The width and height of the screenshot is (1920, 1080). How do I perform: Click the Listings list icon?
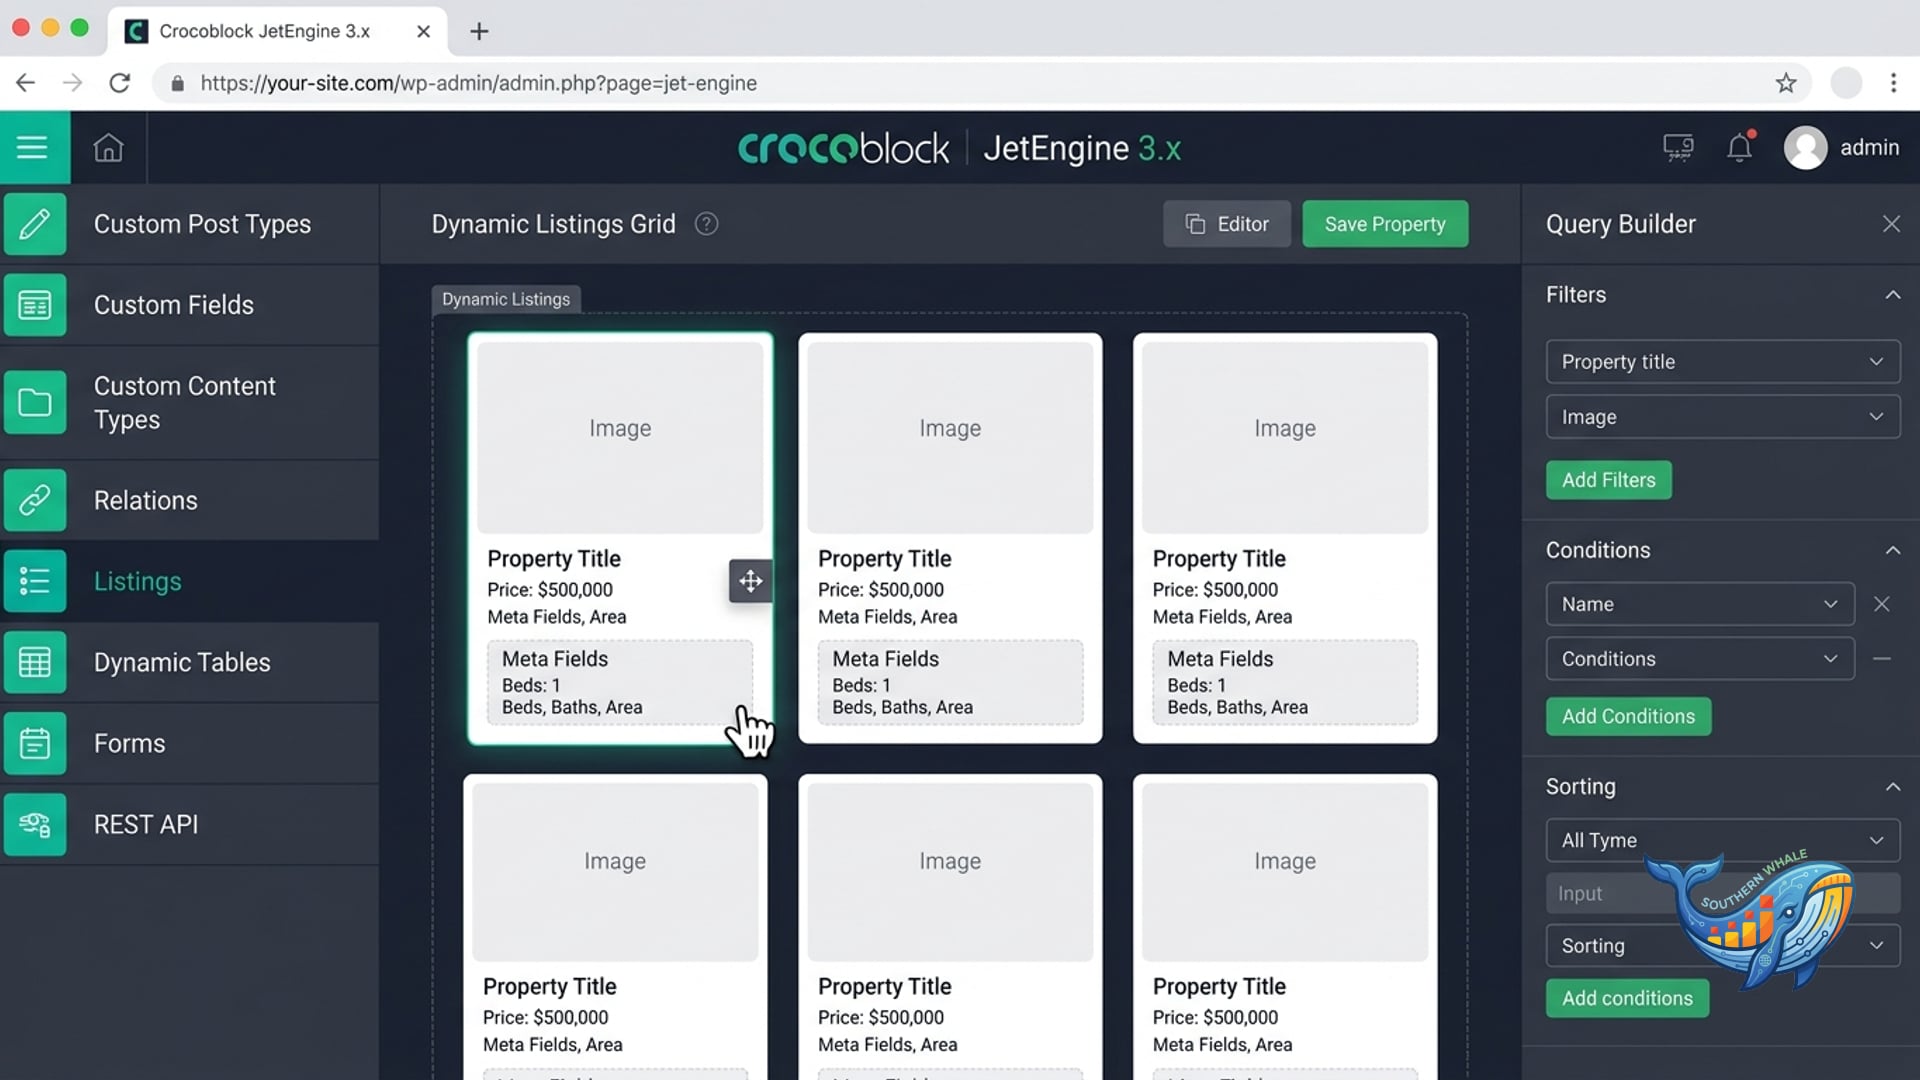[35, 581]
